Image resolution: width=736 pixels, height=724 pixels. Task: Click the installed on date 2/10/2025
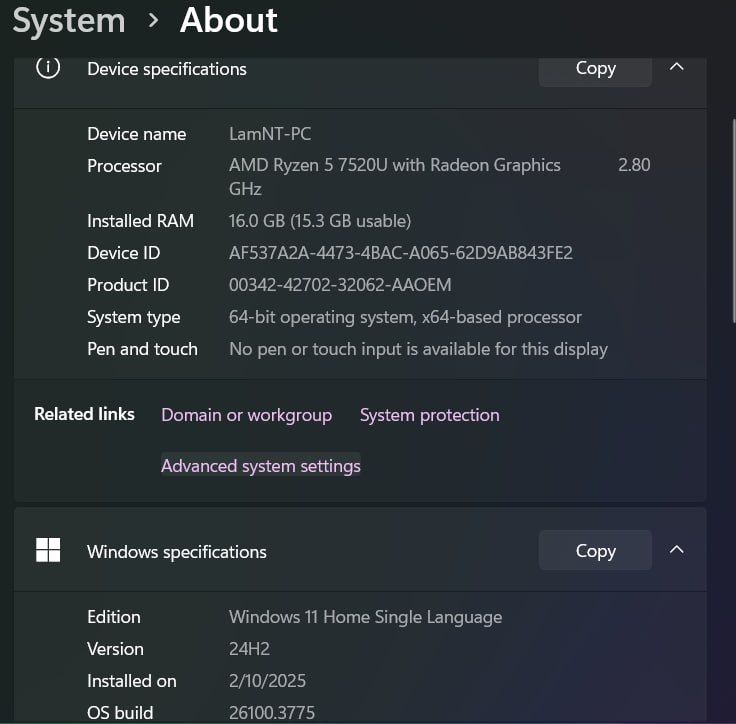click(267, 681)
